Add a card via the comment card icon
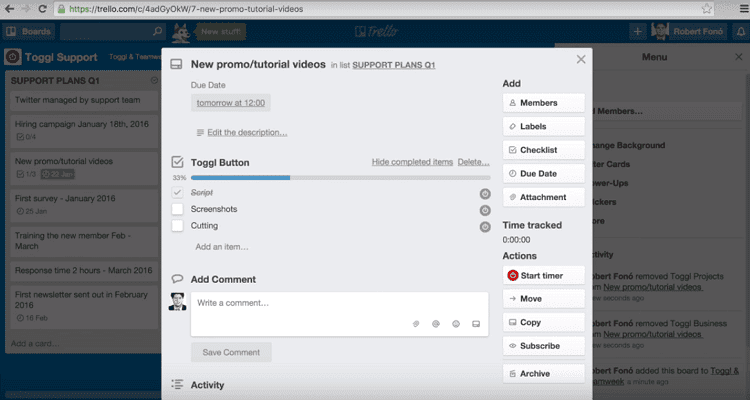This screenshot has height=400, width=750. pyautogui.click(x=476, y=324)
